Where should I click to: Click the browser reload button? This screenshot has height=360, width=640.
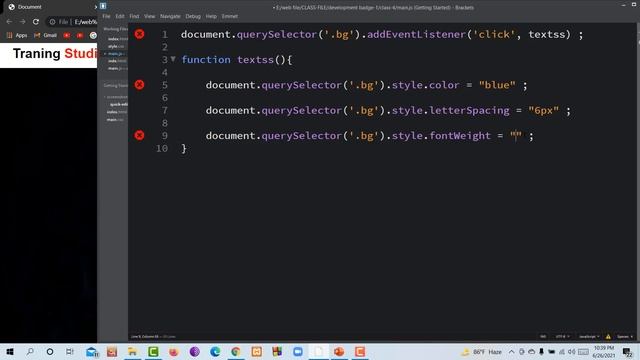36,22
